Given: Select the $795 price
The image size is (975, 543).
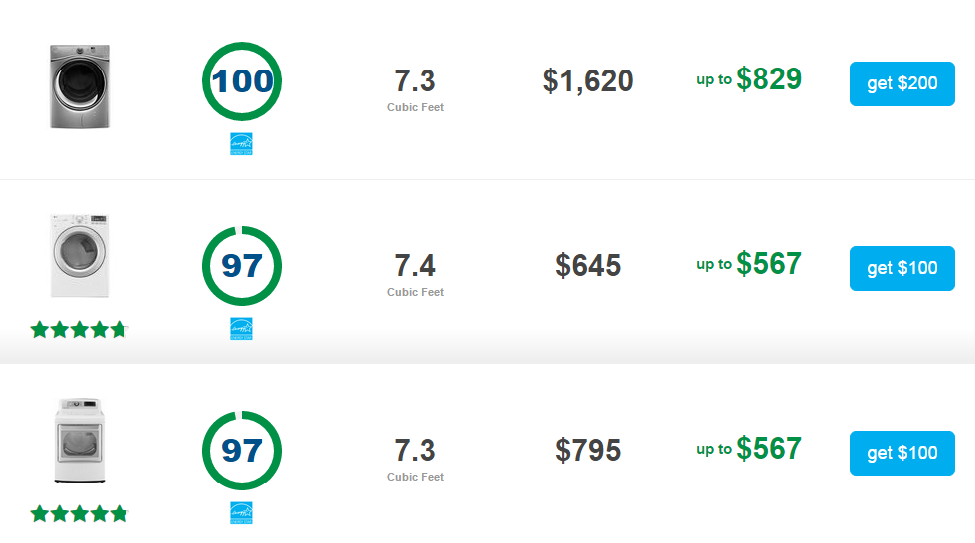Looking at the screenshot, I should point(588,450).
